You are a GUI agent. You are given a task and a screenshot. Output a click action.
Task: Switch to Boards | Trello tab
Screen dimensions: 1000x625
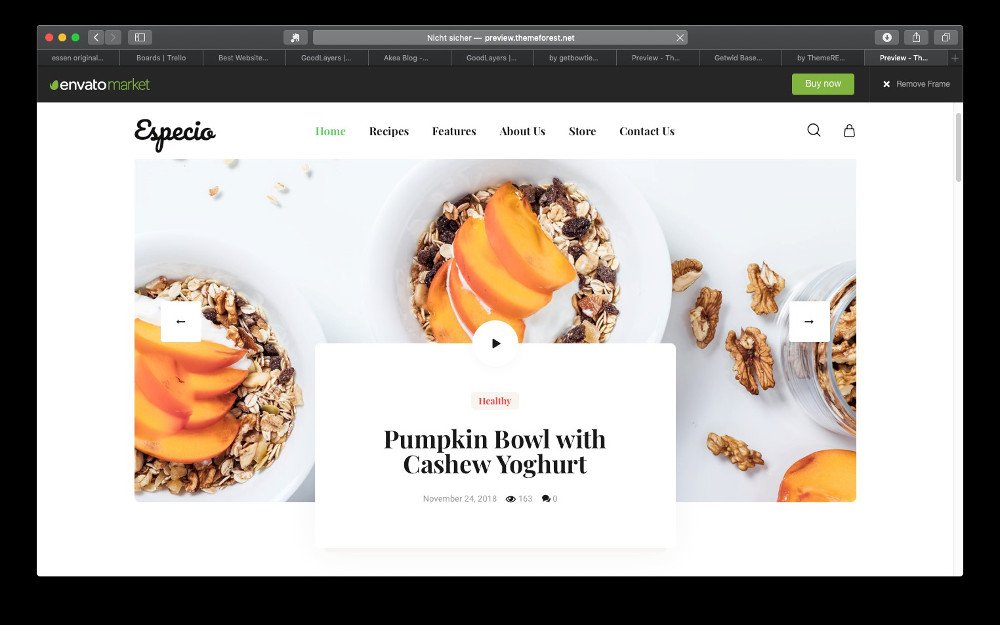coord(161,58)
